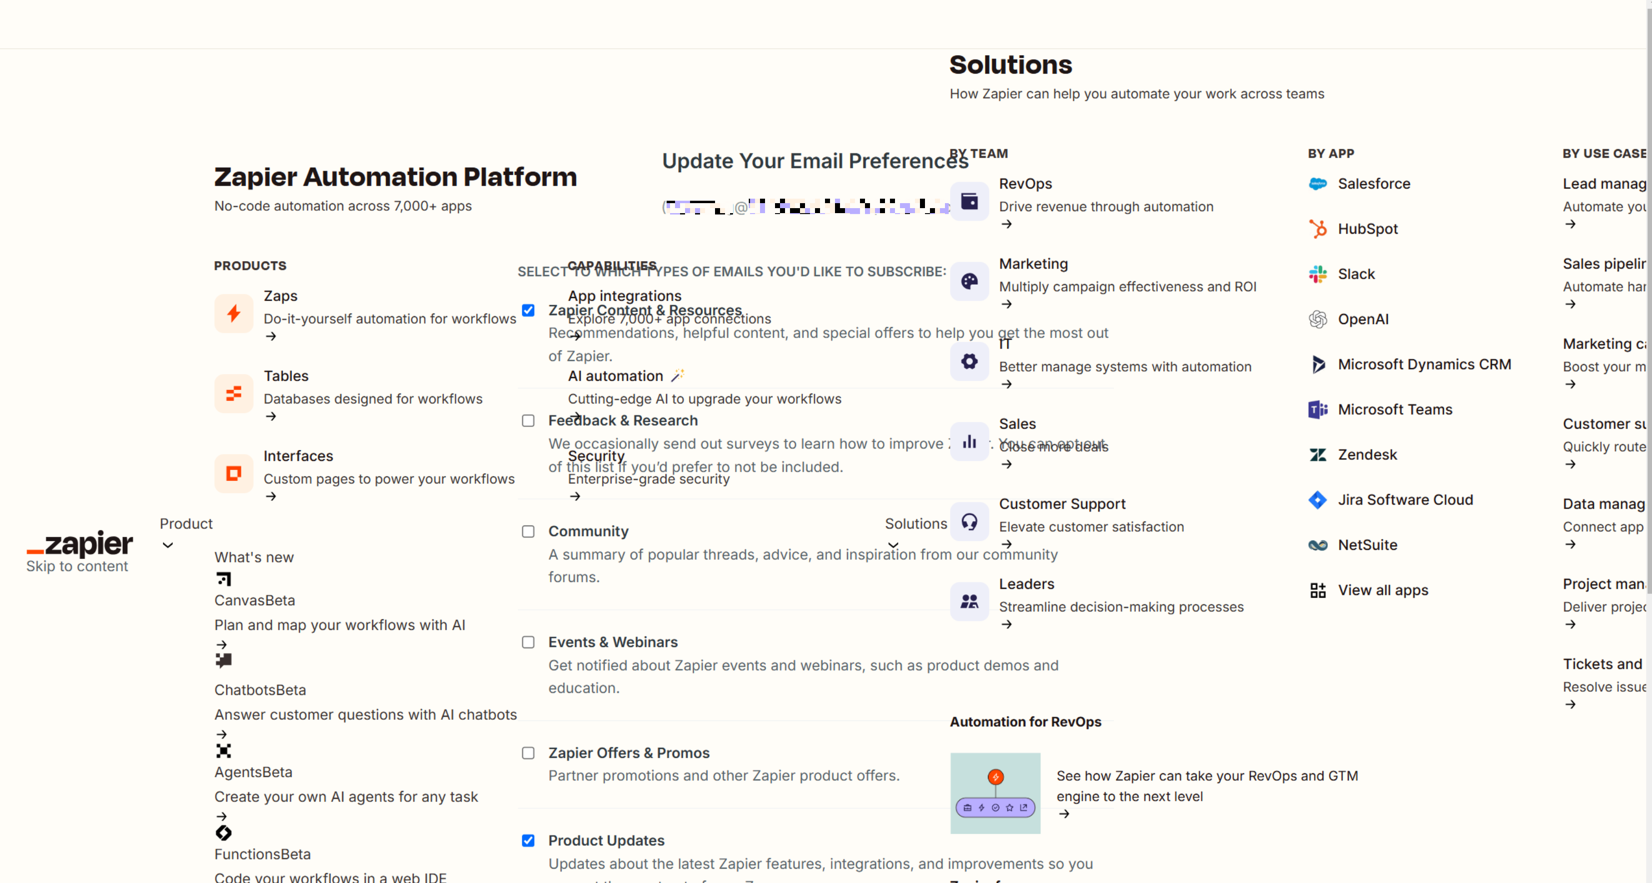
Task: Open the Lead management use case
Action: pos(1604,184)
